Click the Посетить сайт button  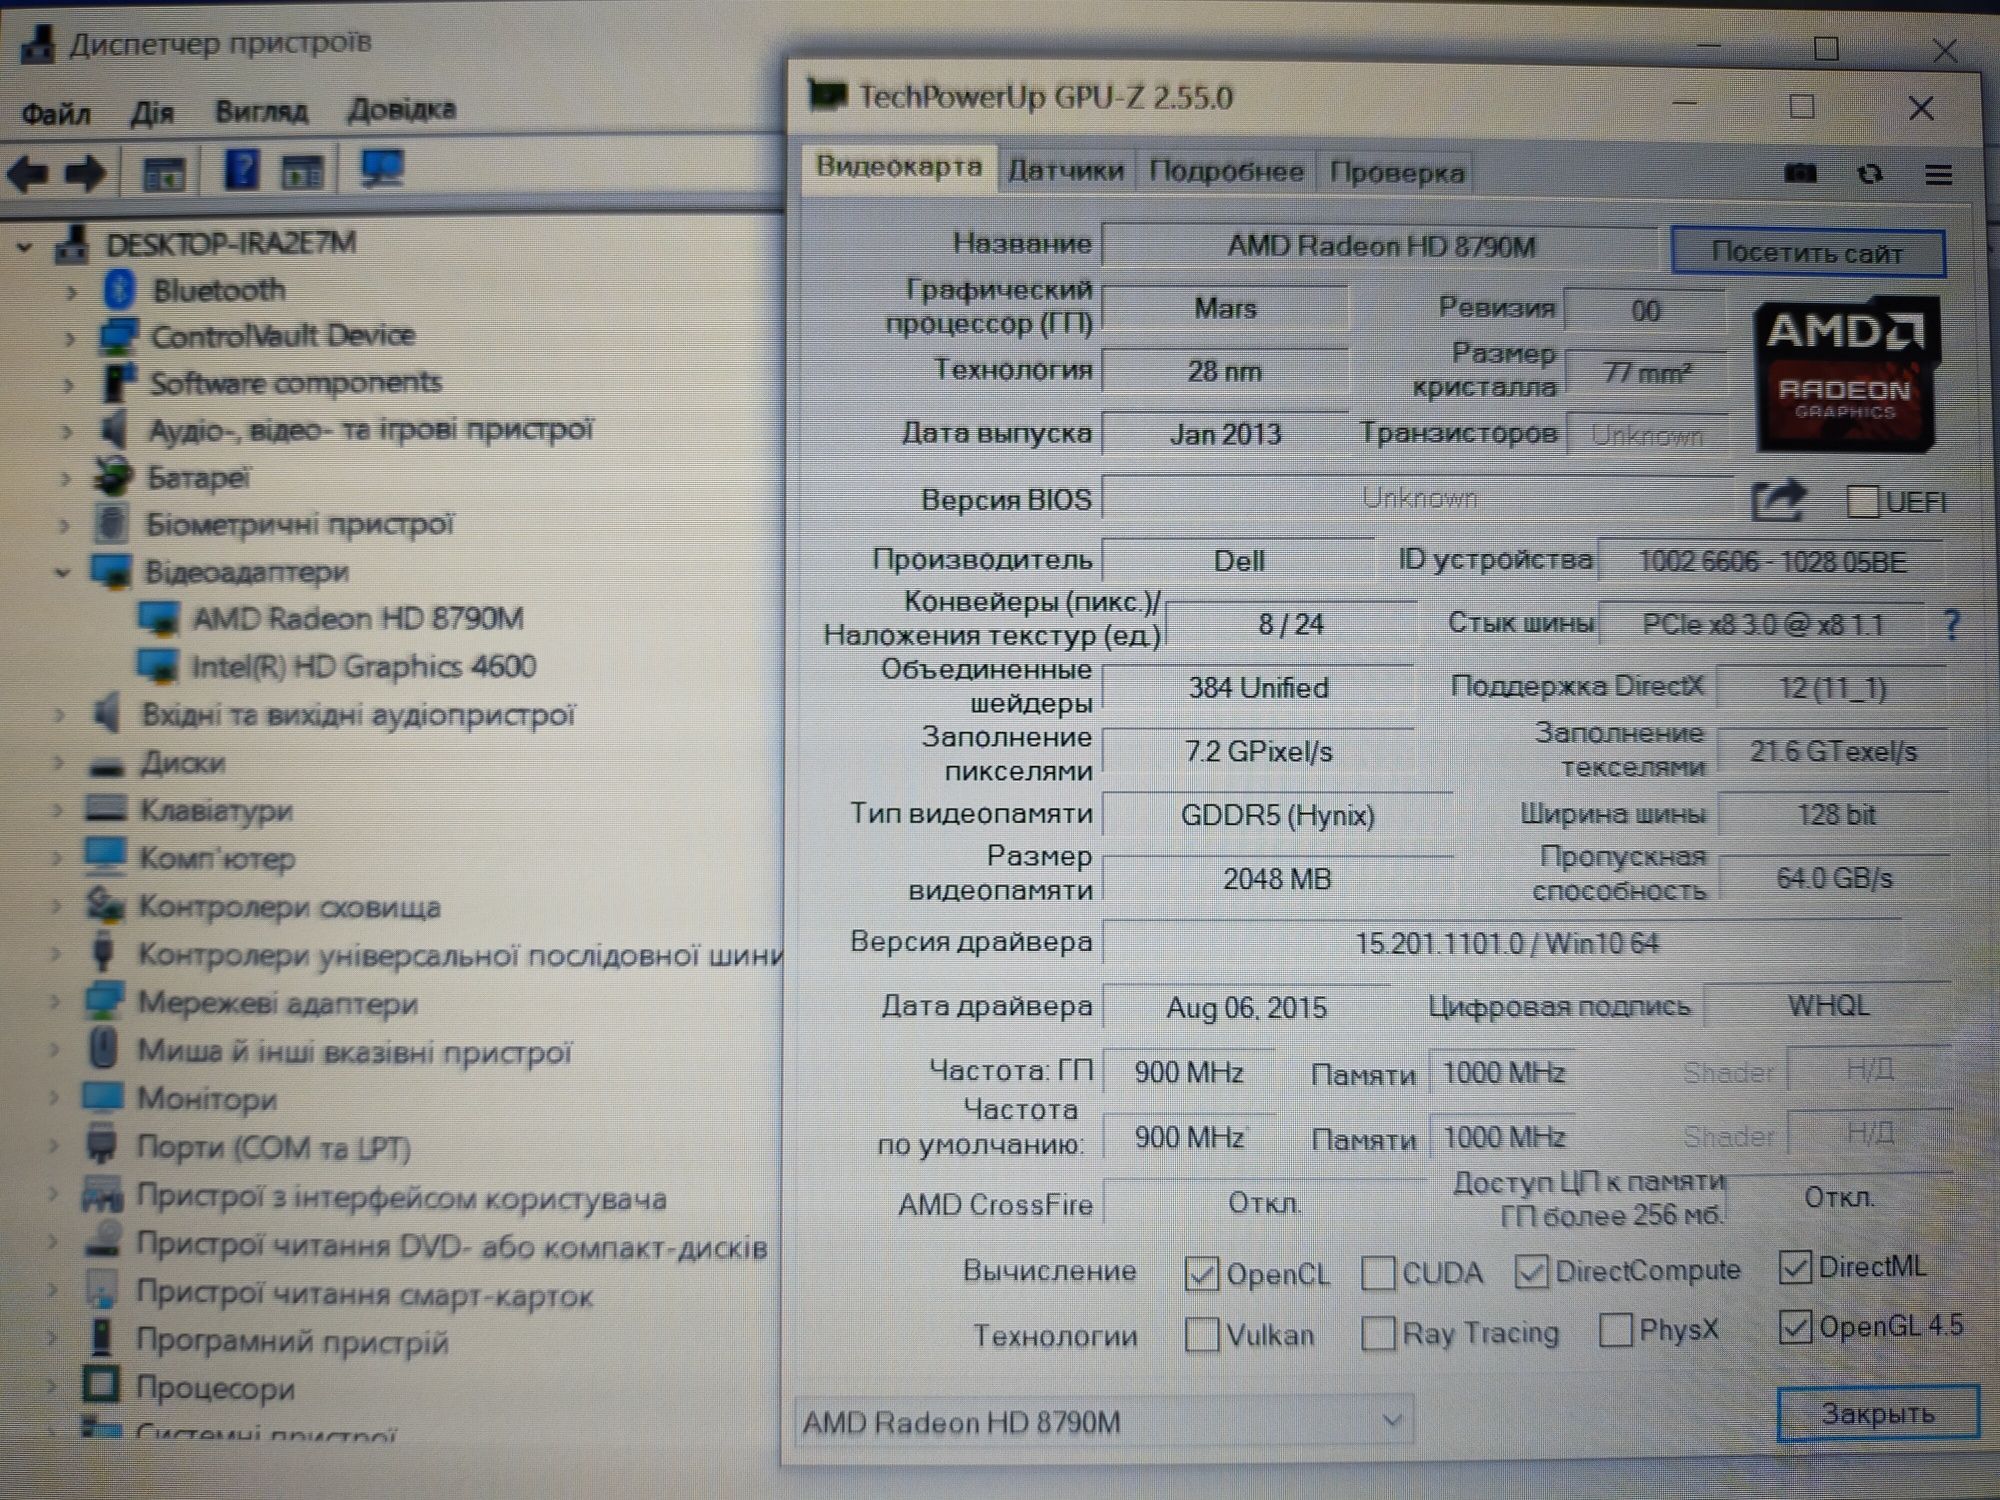click(x=1807, y=252)
